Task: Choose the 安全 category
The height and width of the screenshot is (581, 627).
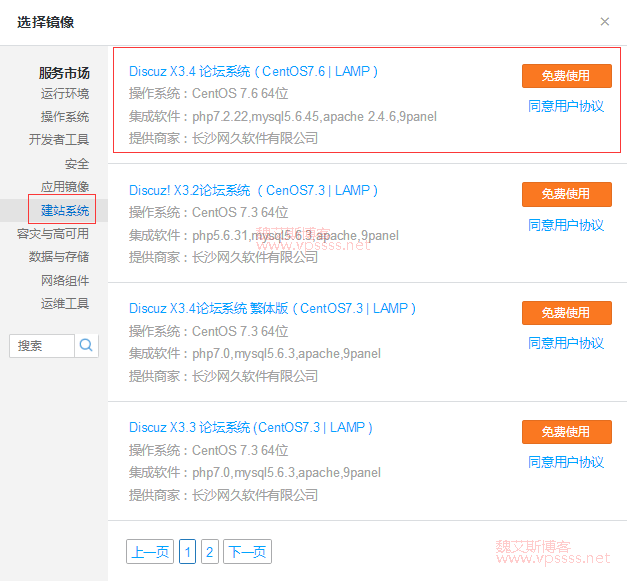Action: click(x=77, y=164)
